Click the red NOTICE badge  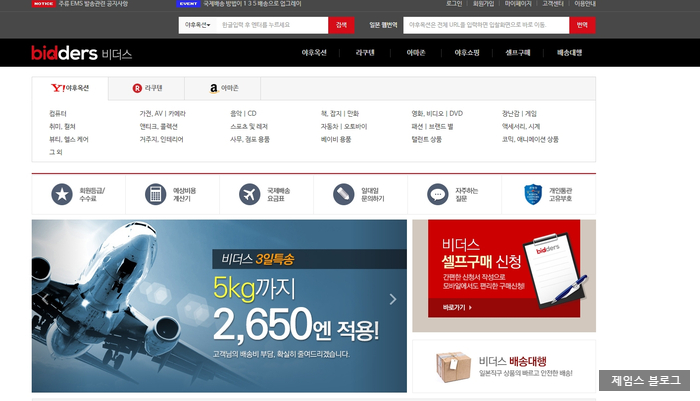[x=44, y=4]
